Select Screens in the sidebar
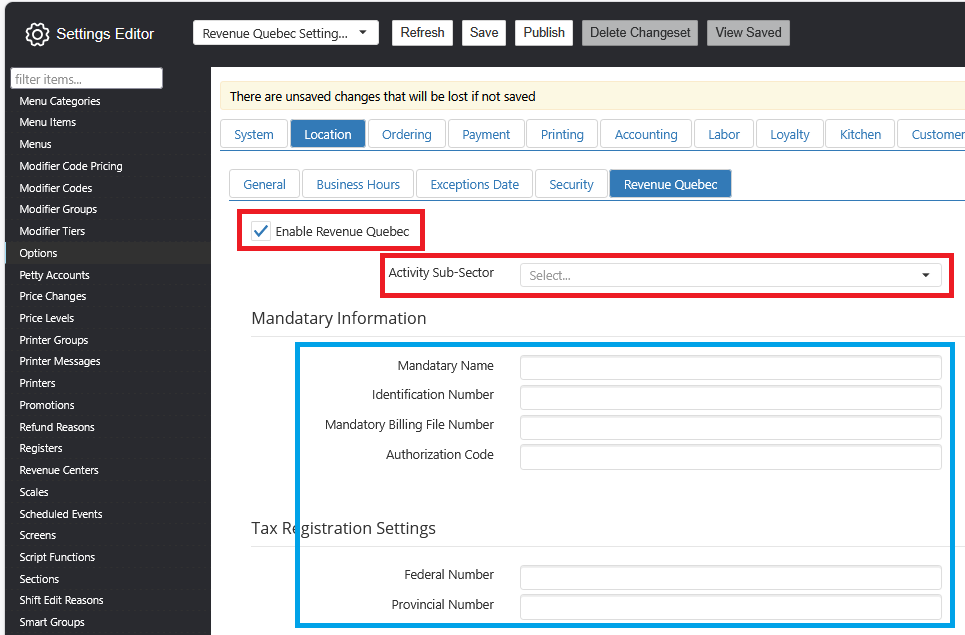This screenshot has width=965, height=635. point(38,535)
